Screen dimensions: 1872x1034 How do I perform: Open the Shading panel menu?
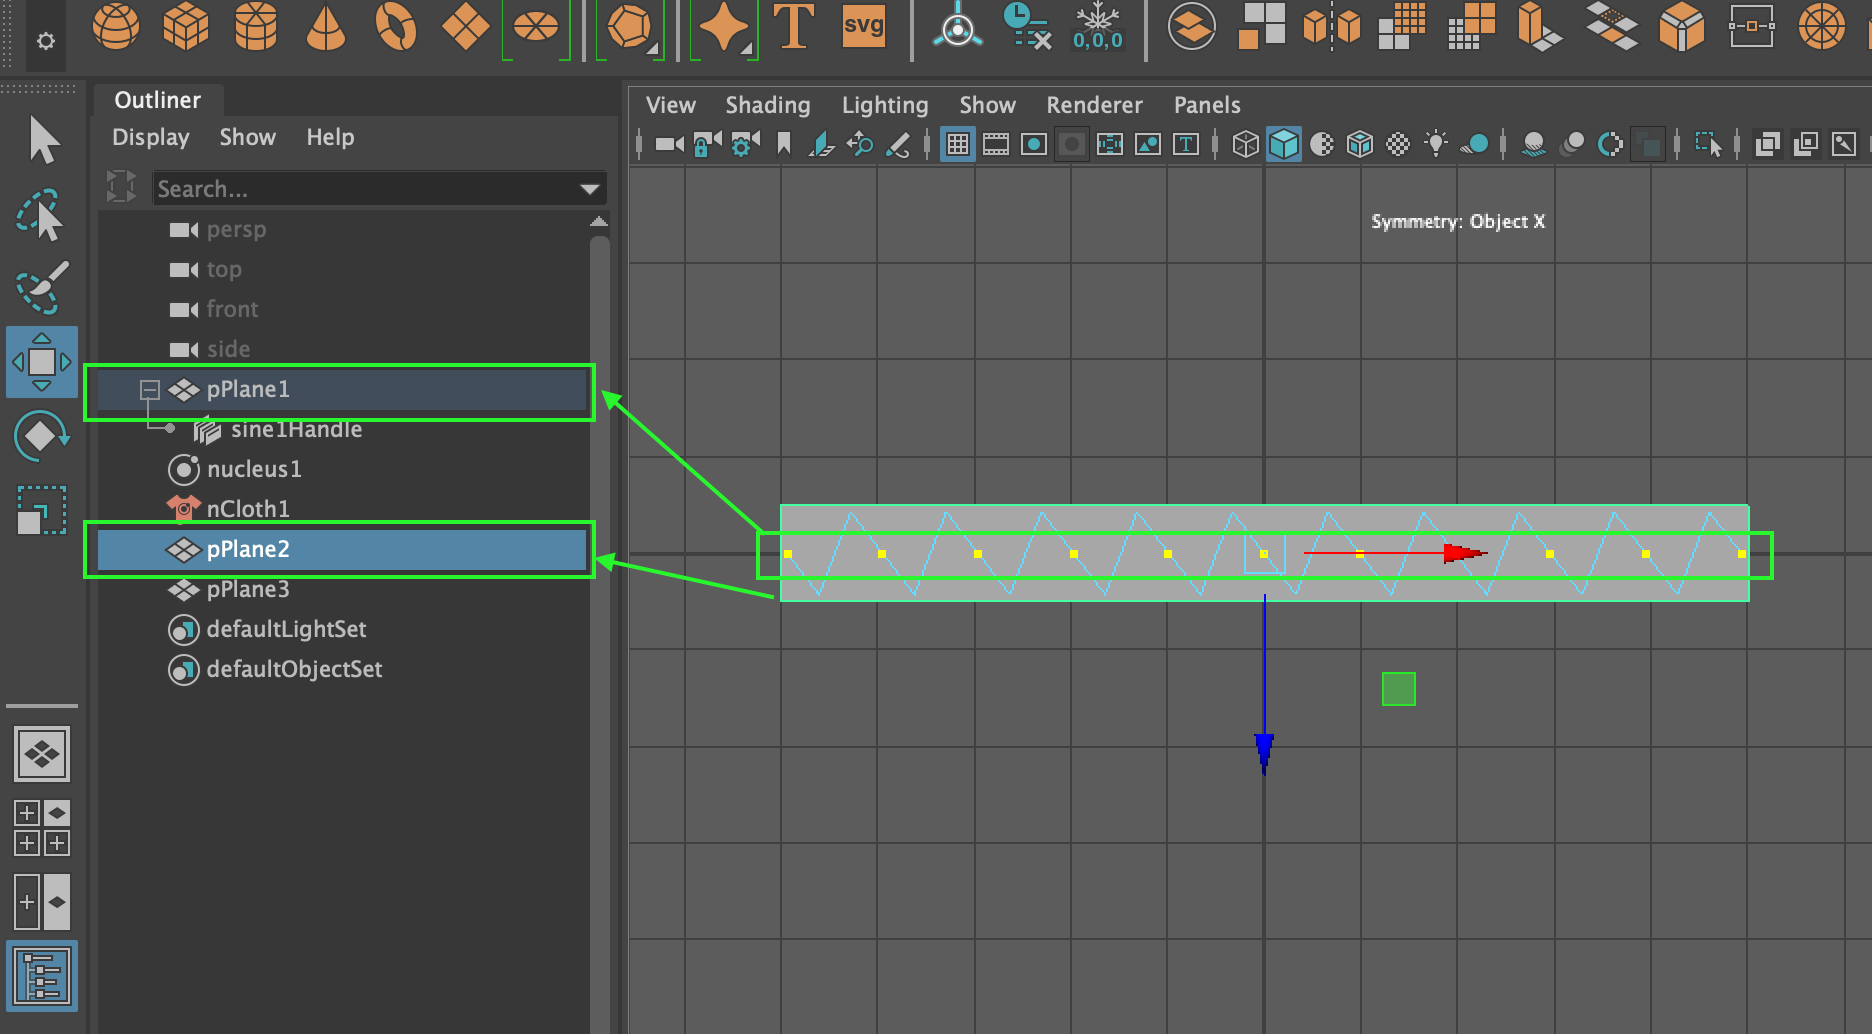[x=768, y=105]
